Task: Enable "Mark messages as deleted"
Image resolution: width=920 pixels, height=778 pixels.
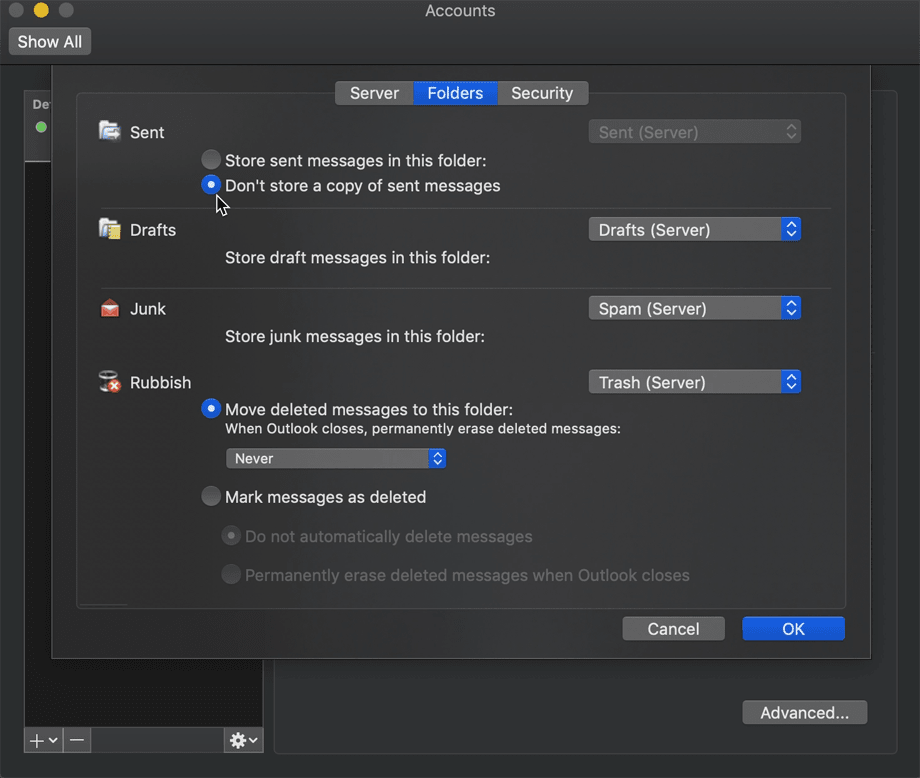Action: 211,497
